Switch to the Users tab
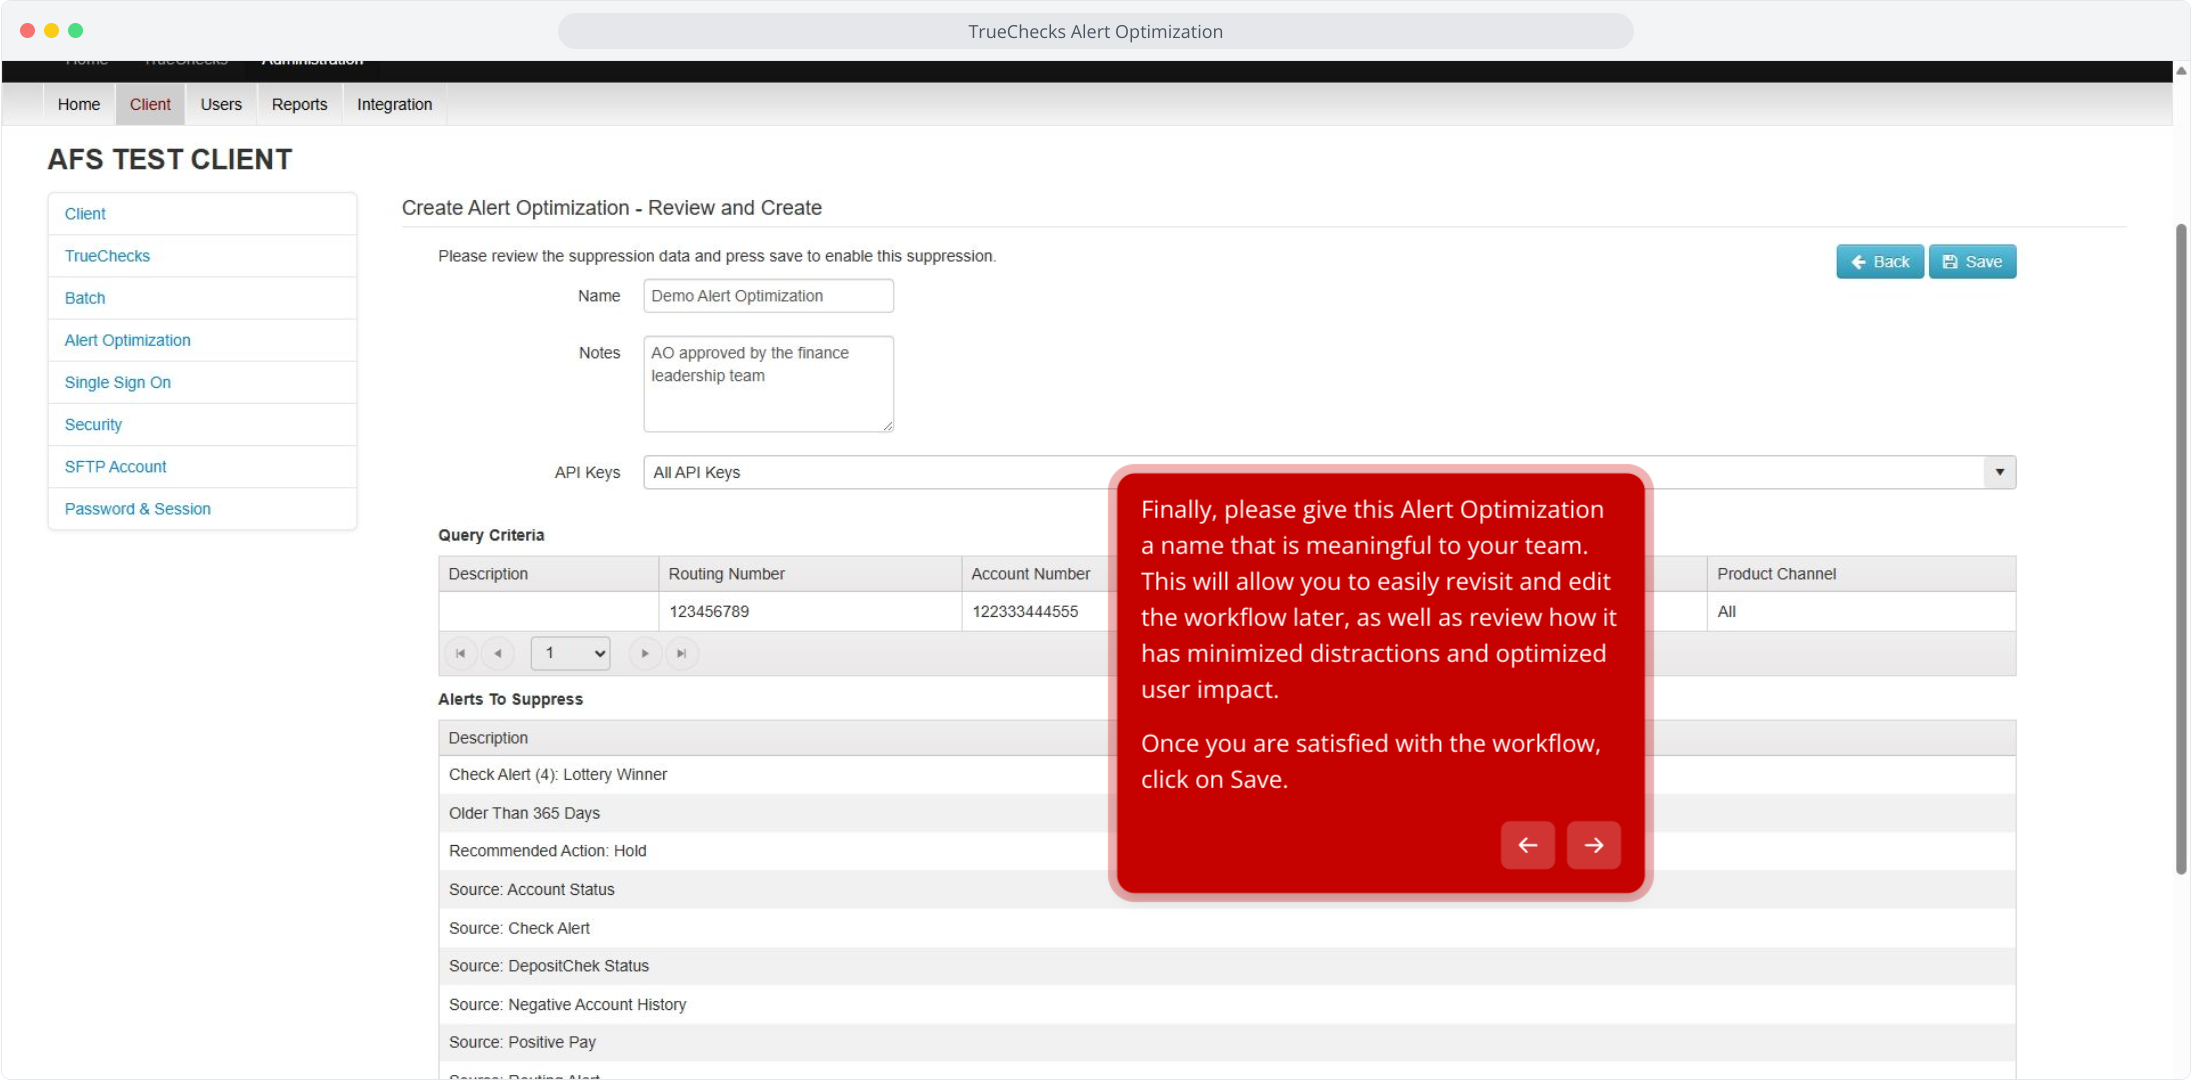Screen dimensions: 2192x1080 221,104
